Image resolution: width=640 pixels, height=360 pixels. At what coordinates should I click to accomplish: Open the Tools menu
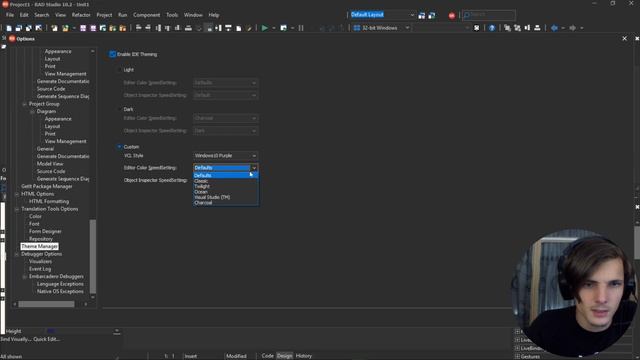[172, 15]
